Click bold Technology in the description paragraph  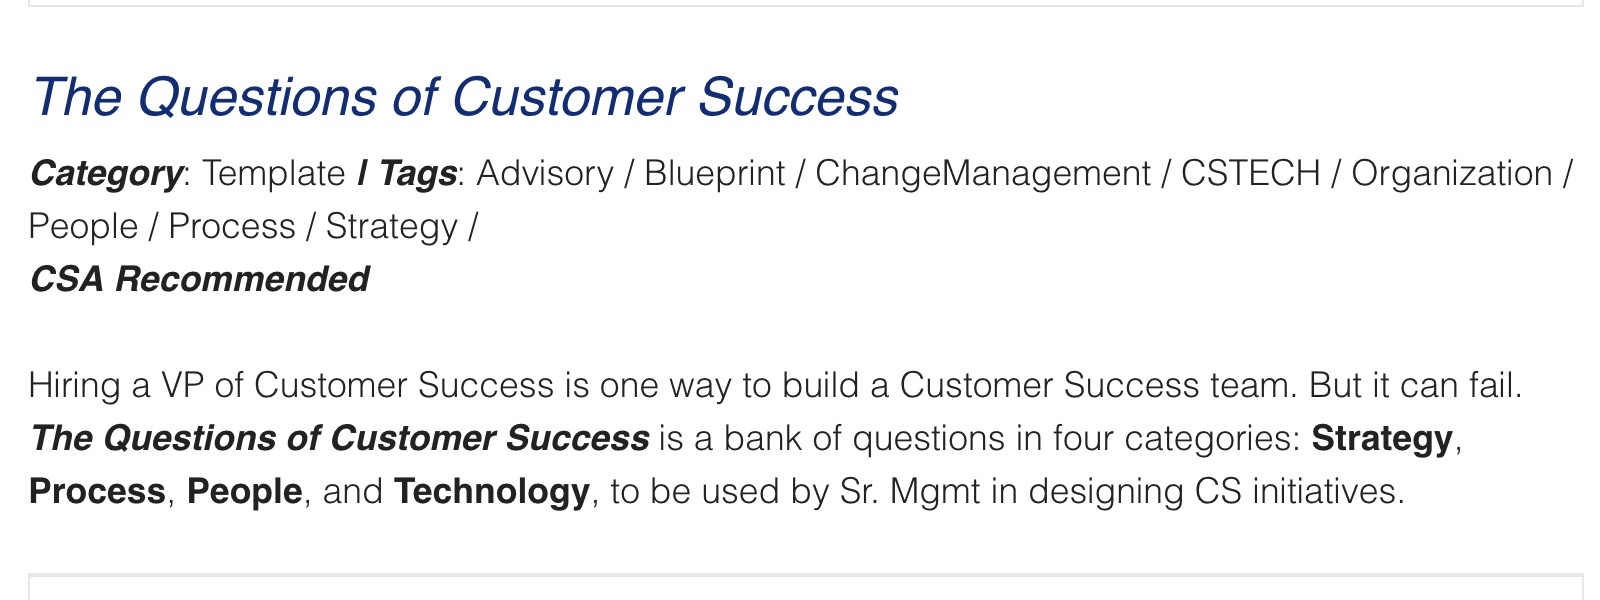tap(492, 492)
